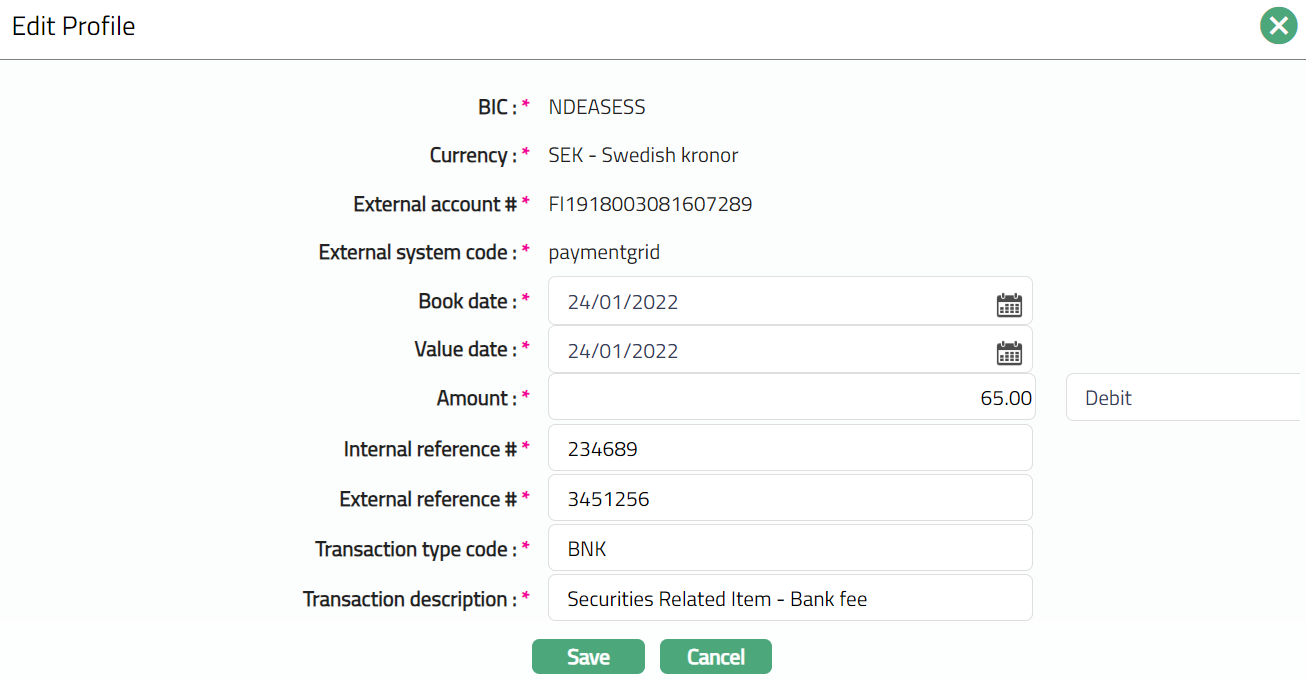Image resolution: width=1306 pixels, height=679 pixels.
Task: Focus the Book date text field
Action: (770, 302)
